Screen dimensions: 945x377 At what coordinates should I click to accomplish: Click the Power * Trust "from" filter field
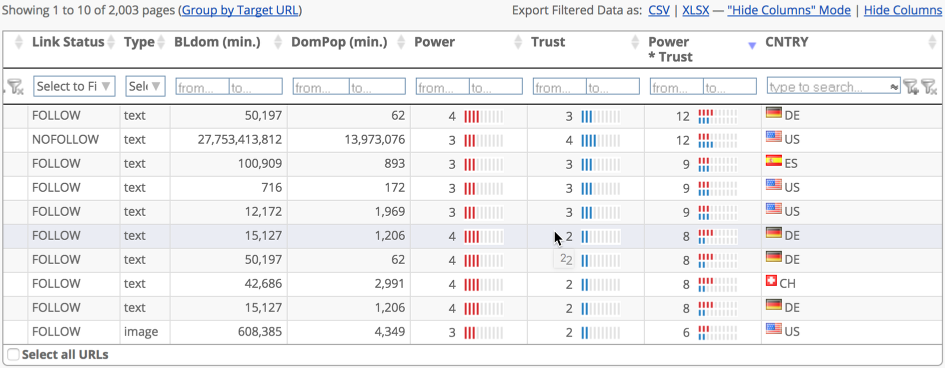(x=676, y=87)
